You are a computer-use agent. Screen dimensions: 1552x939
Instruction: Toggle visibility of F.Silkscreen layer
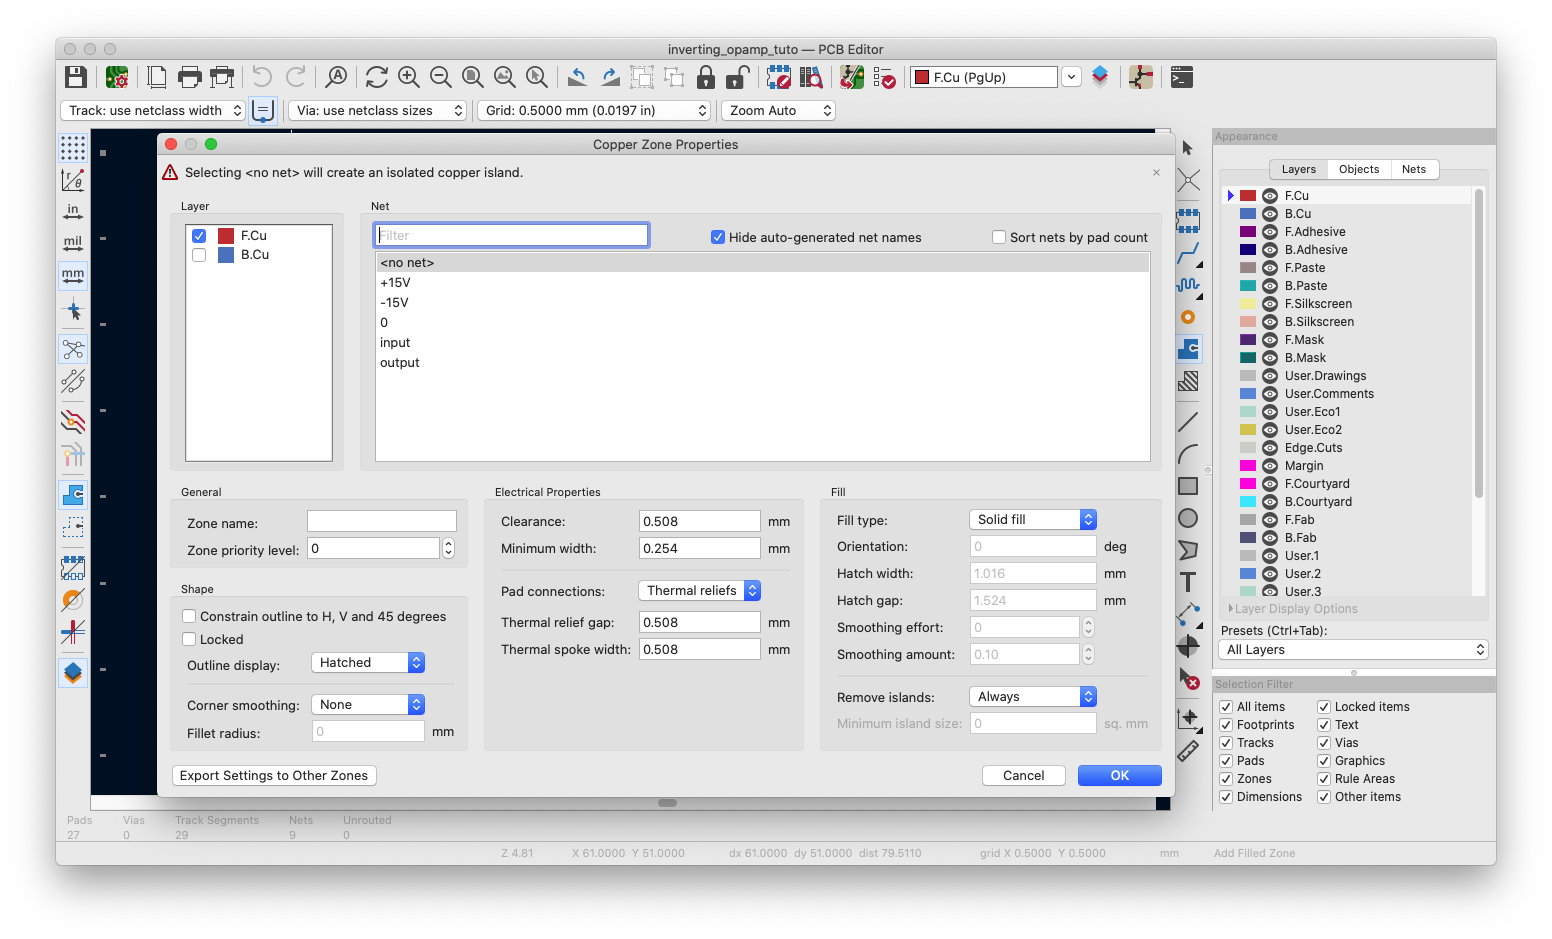click(1270, 304)
